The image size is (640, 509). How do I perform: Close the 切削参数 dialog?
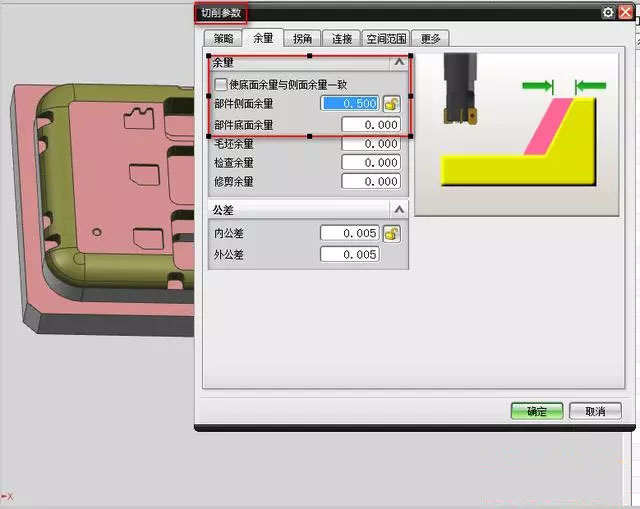pyautogui.click(x=625, y=13)
